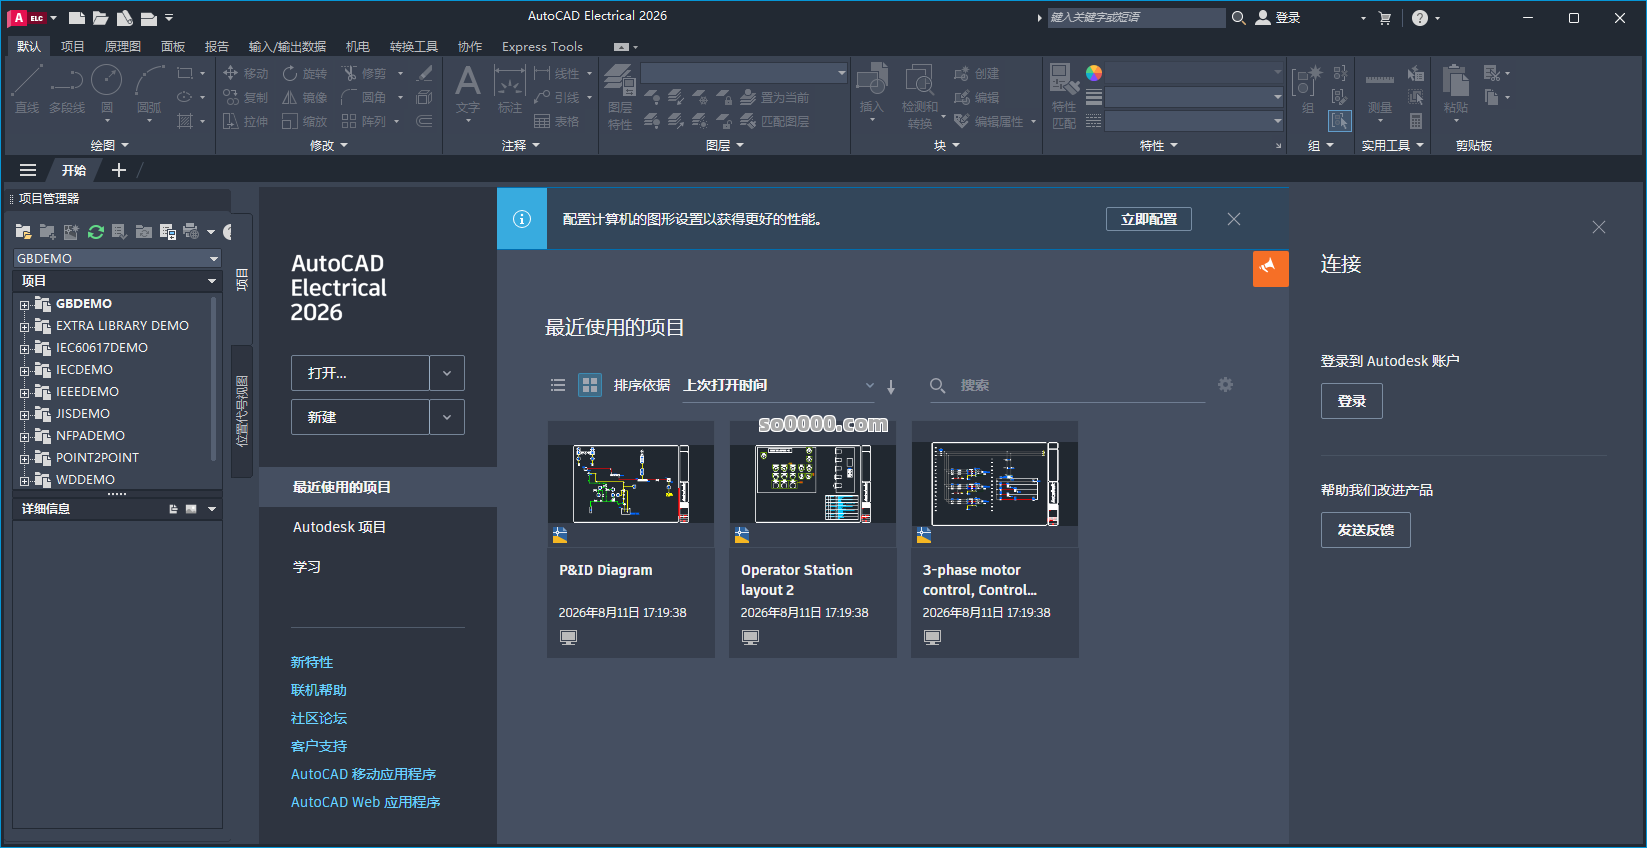1647x848 pixels.
Task: Expand the IECDEMO project tree node
Action: pos(24,371)
